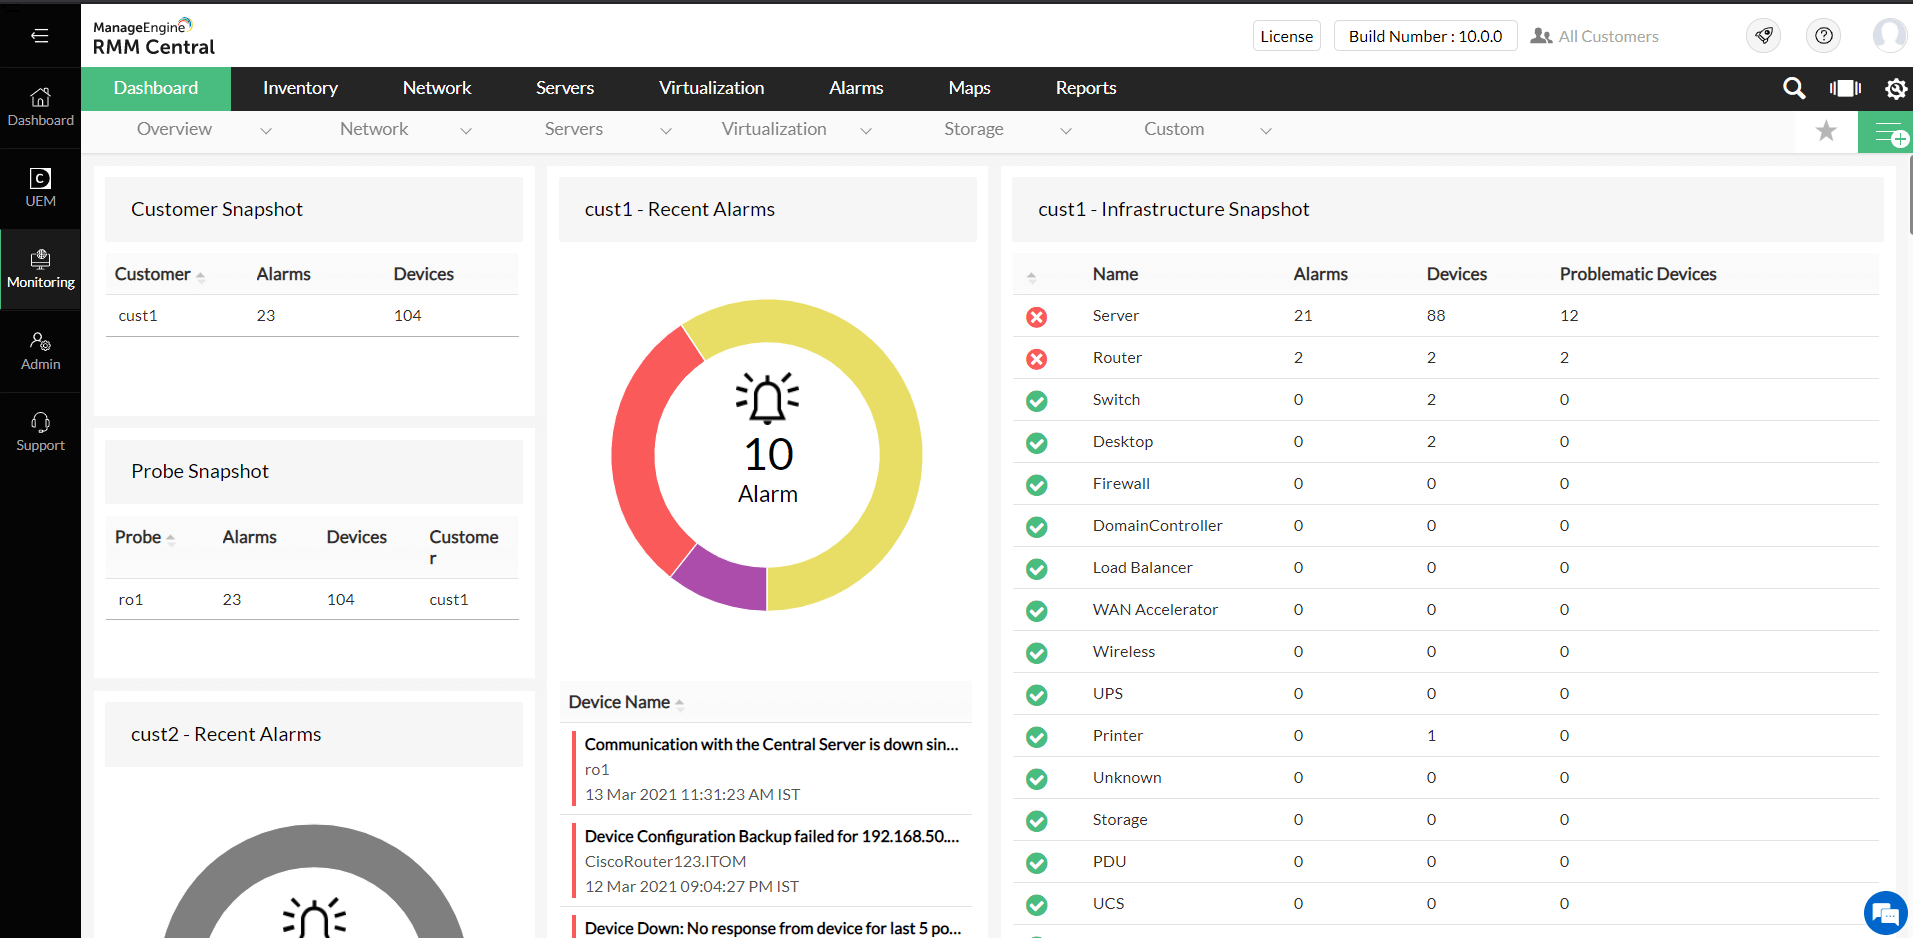Click the rocket getting-started icon
Screen dimensions: 1913x938
(x=1763, y=35)
